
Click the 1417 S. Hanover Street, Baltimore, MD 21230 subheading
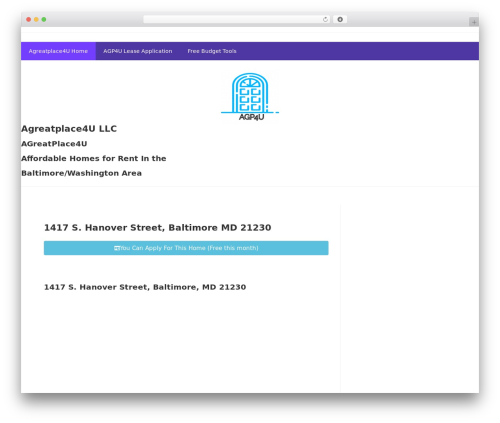(145, 287)
